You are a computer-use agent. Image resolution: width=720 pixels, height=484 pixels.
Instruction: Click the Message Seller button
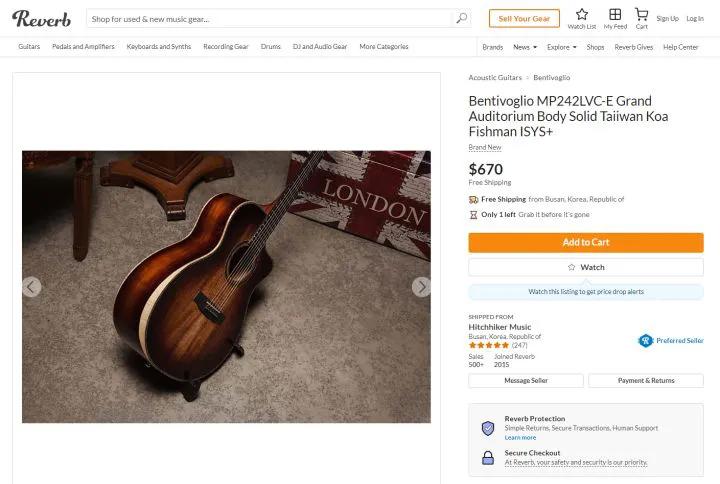pyautogui.click(x=526, y=381)
